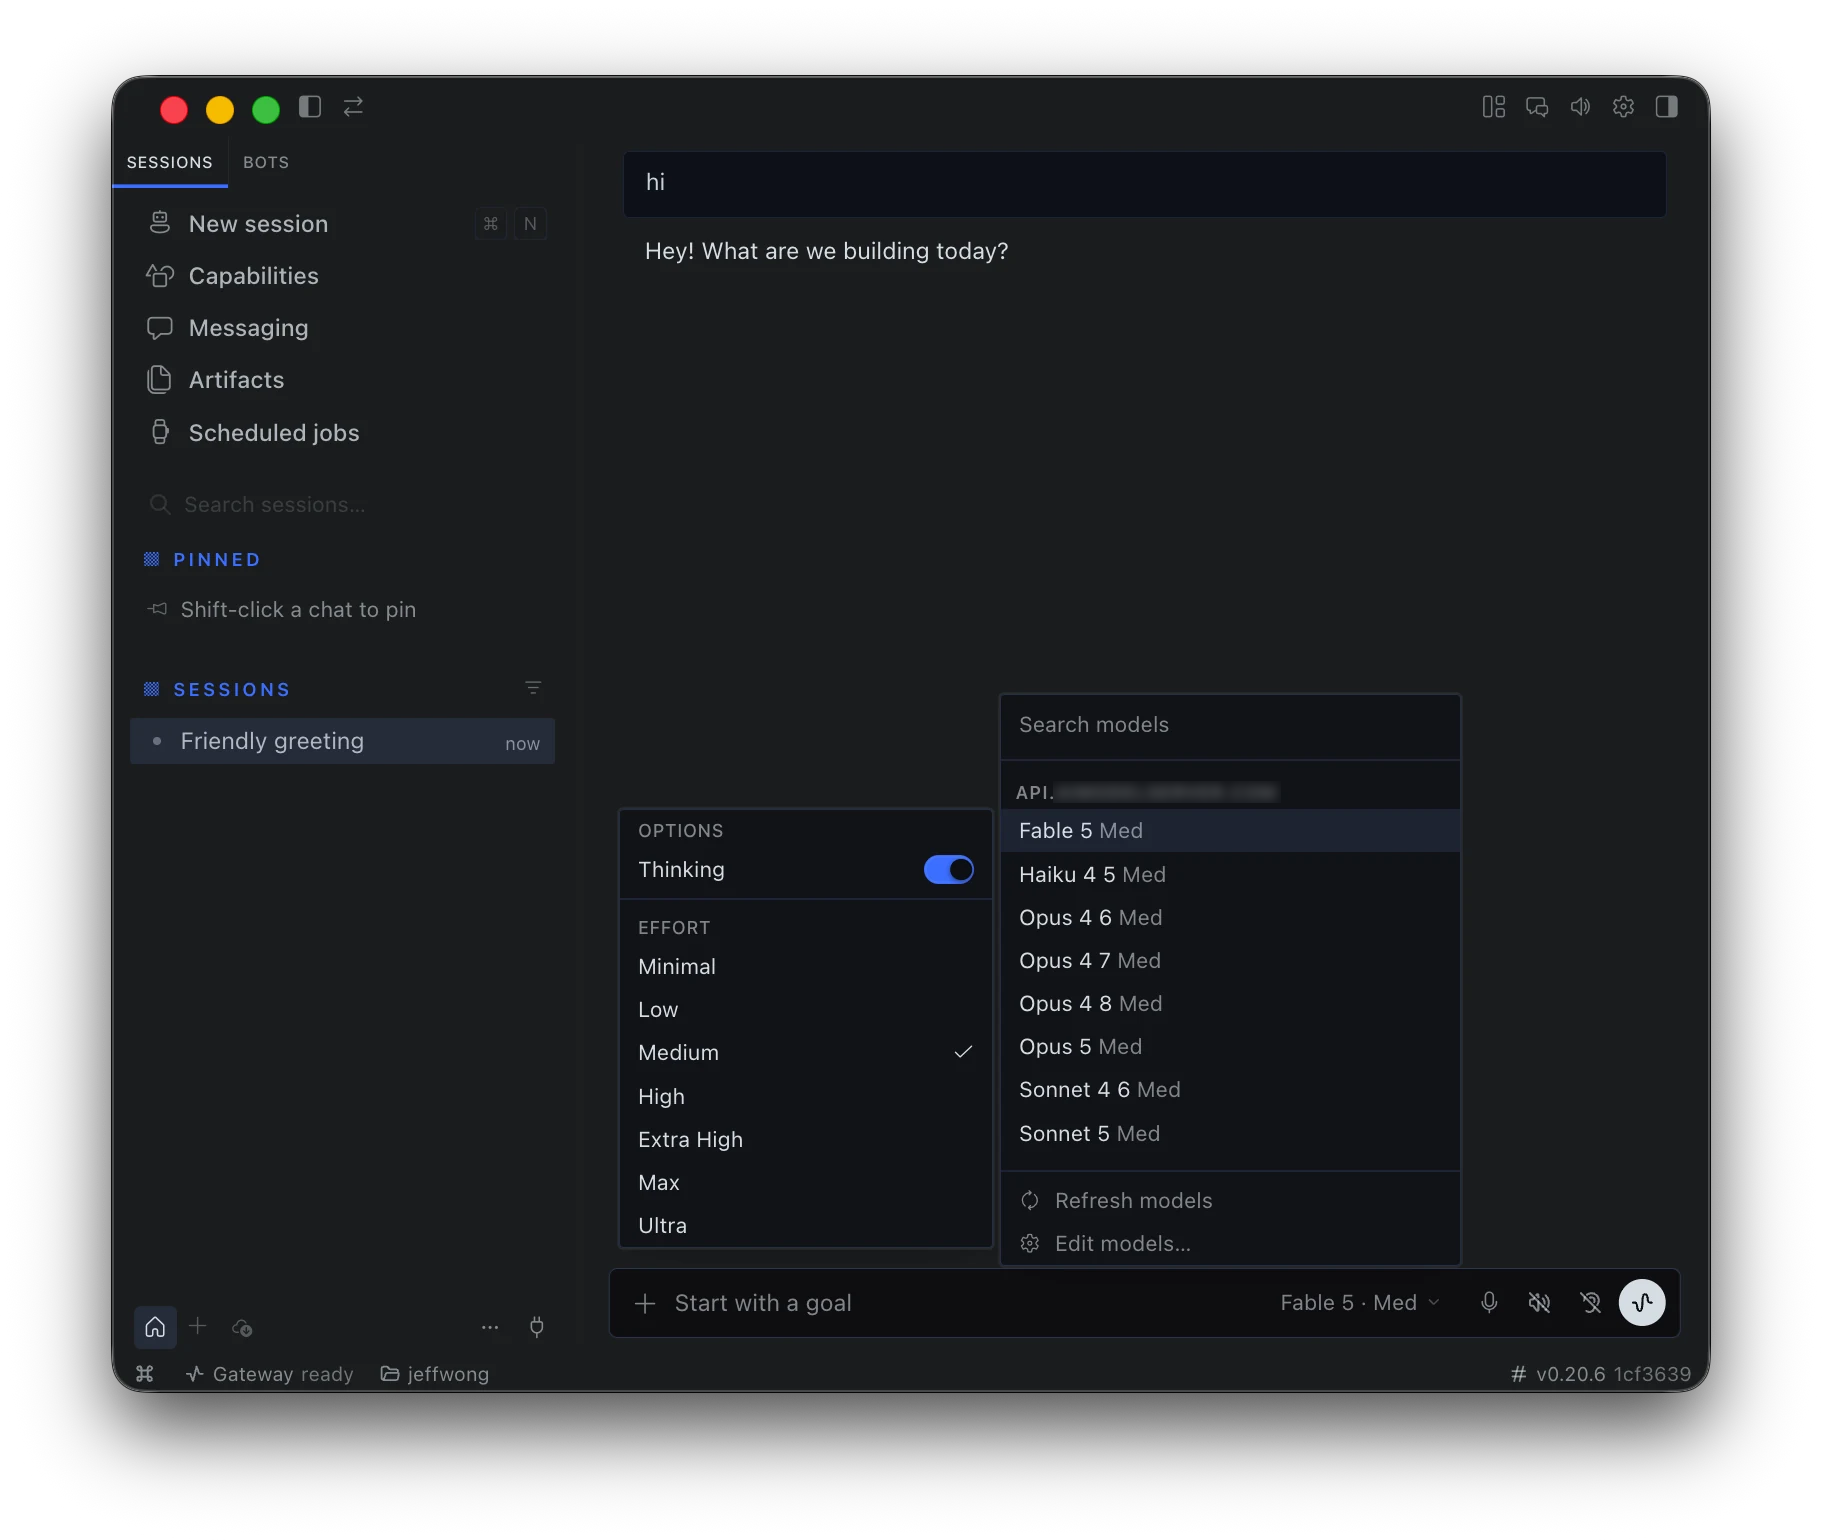Choose Haiku 4 5 Med model
The width and height of the screenshot is (1822, 1540).
1230,875
